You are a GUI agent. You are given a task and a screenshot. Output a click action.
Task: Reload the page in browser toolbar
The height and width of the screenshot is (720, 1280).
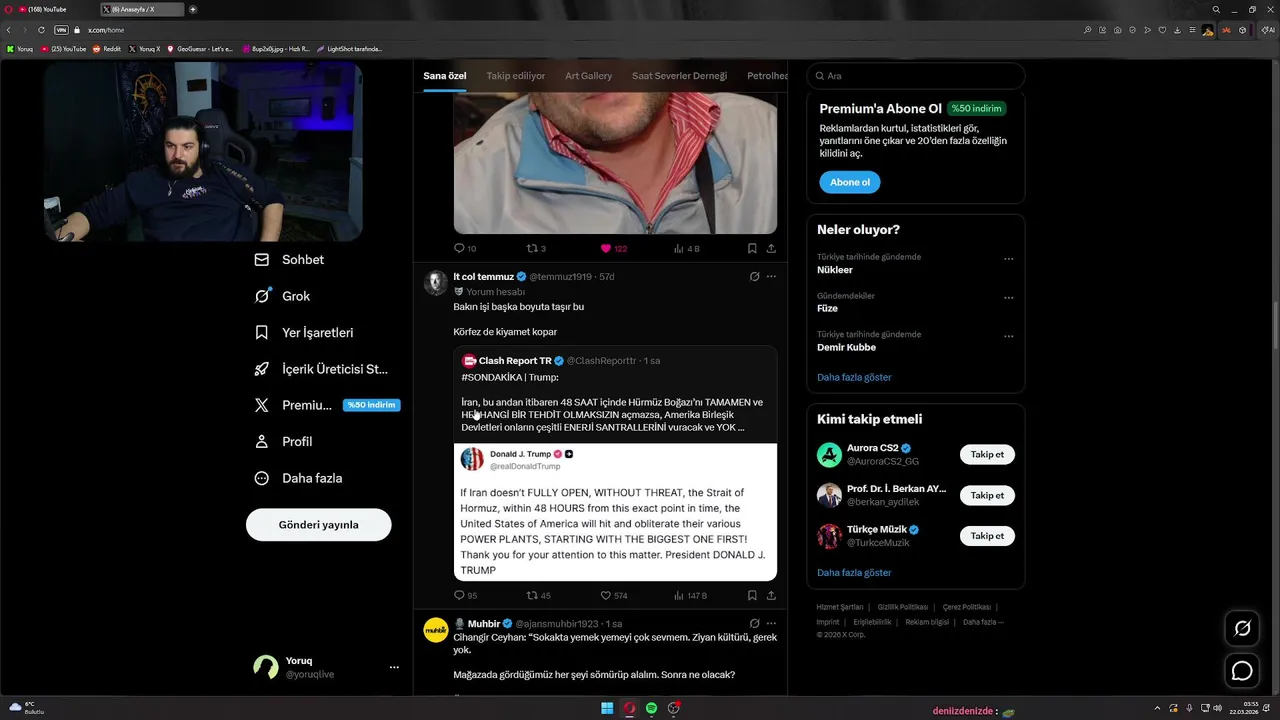(x=40, y=30)
